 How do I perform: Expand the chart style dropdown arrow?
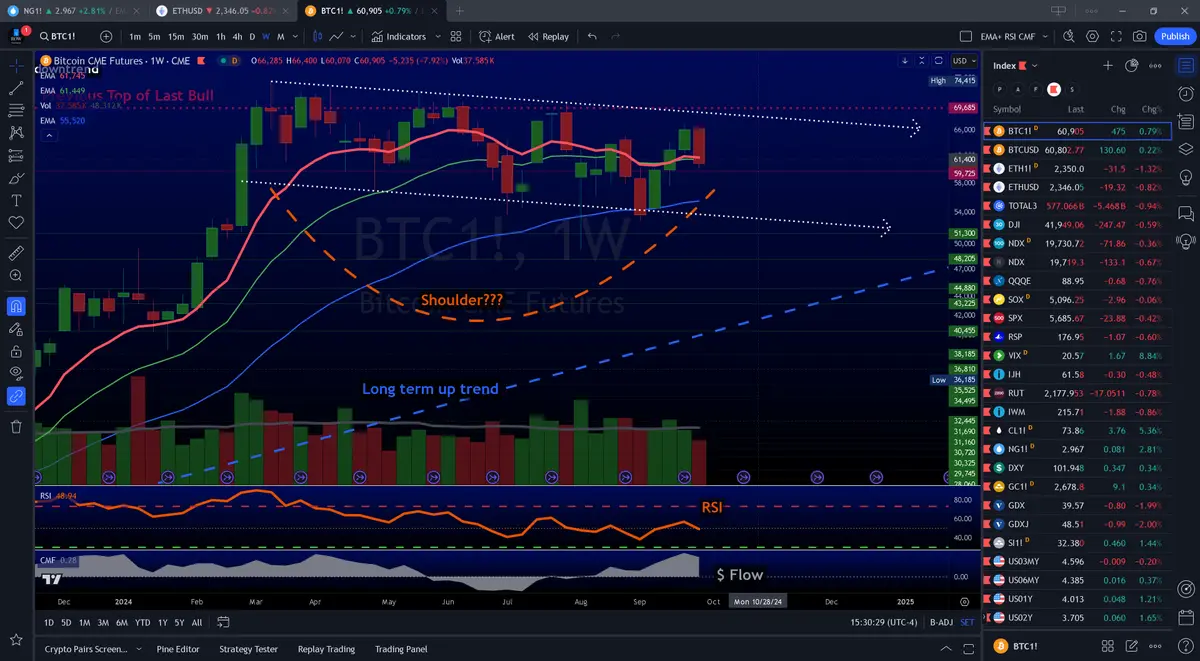point(355,36)
